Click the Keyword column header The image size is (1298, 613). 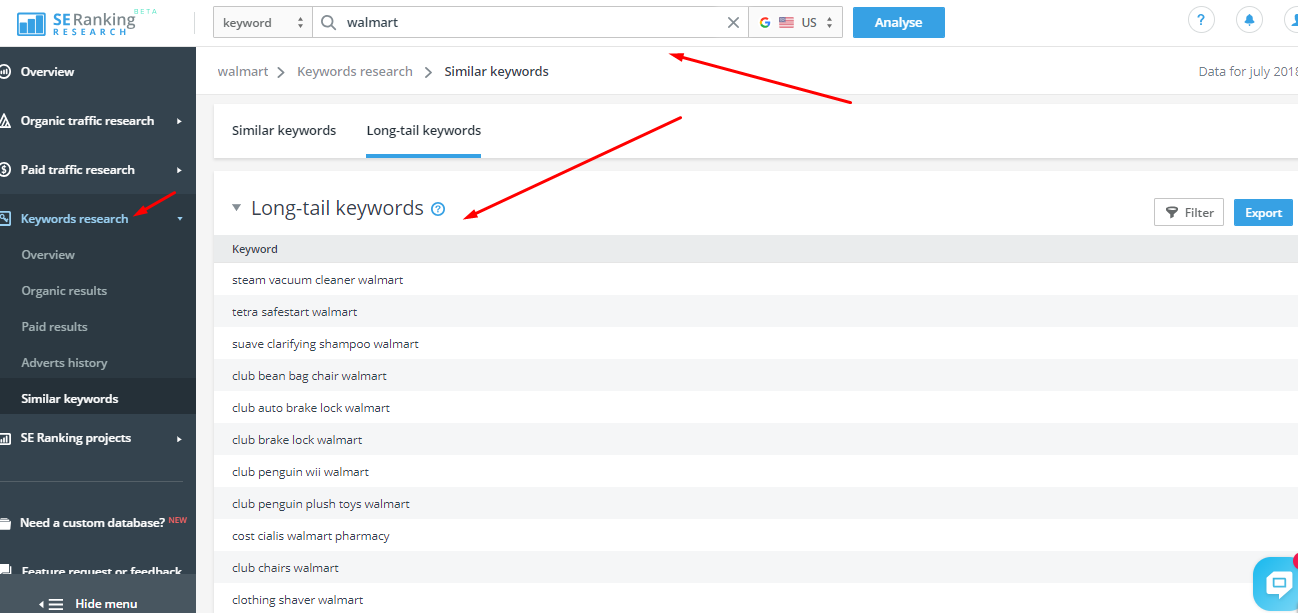(255, 249)
